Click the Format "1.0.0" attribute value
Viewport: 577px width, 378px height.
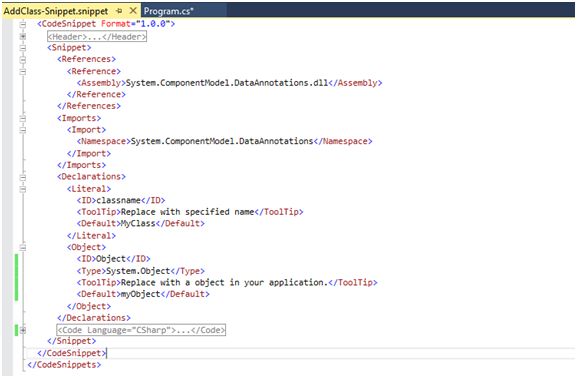coord(153,24)
